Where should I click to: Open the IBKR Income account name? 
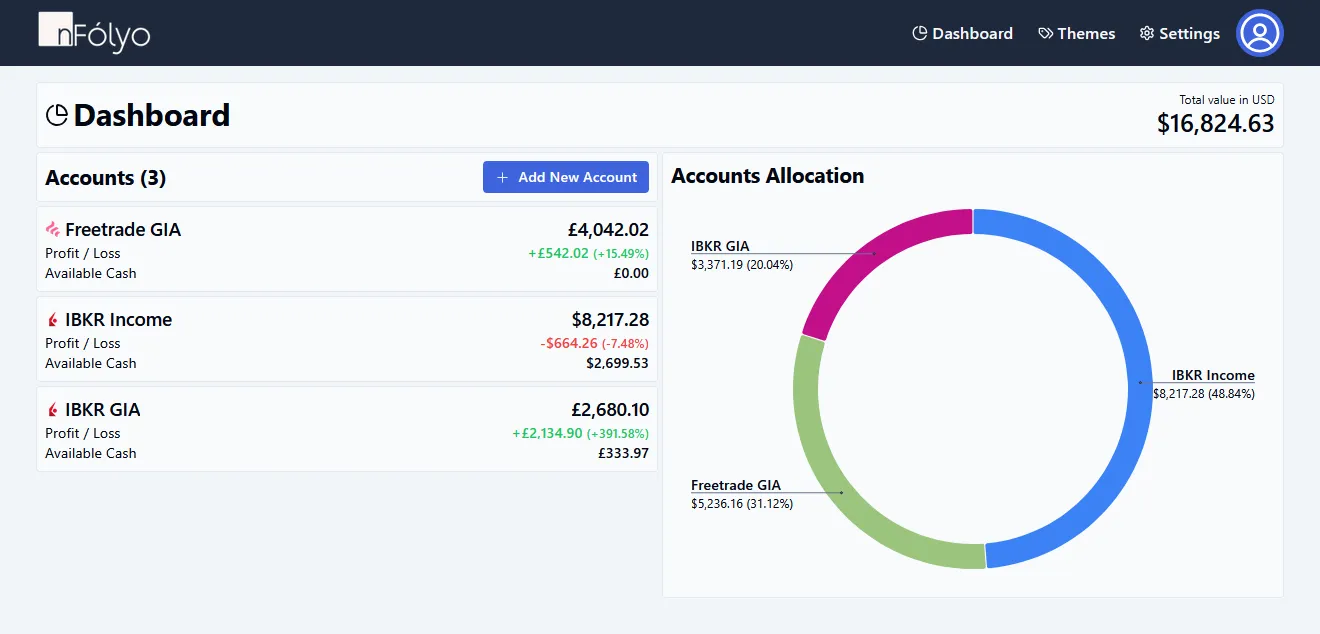[x=118, y=320]
